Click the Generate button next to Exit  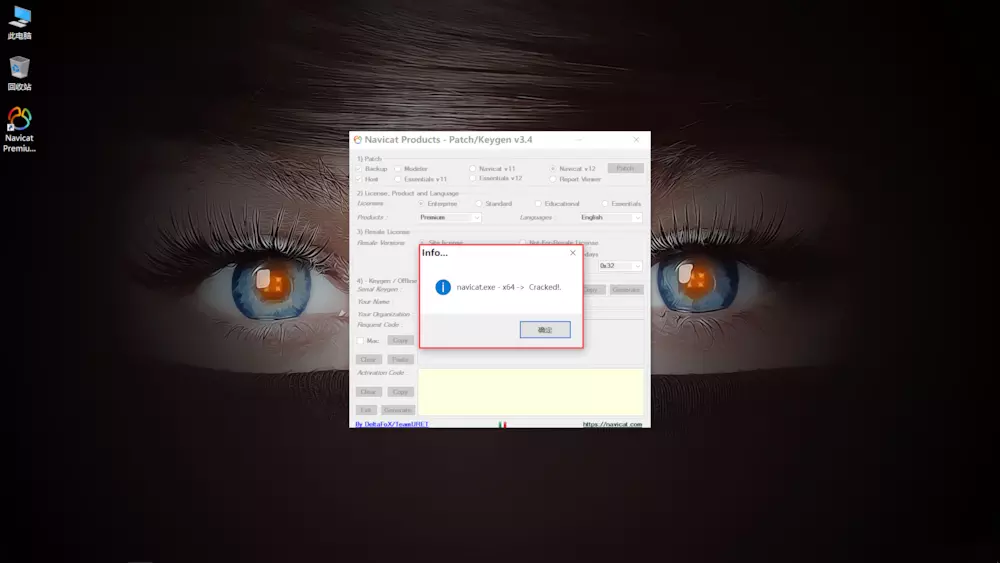(x=398, y=410)
